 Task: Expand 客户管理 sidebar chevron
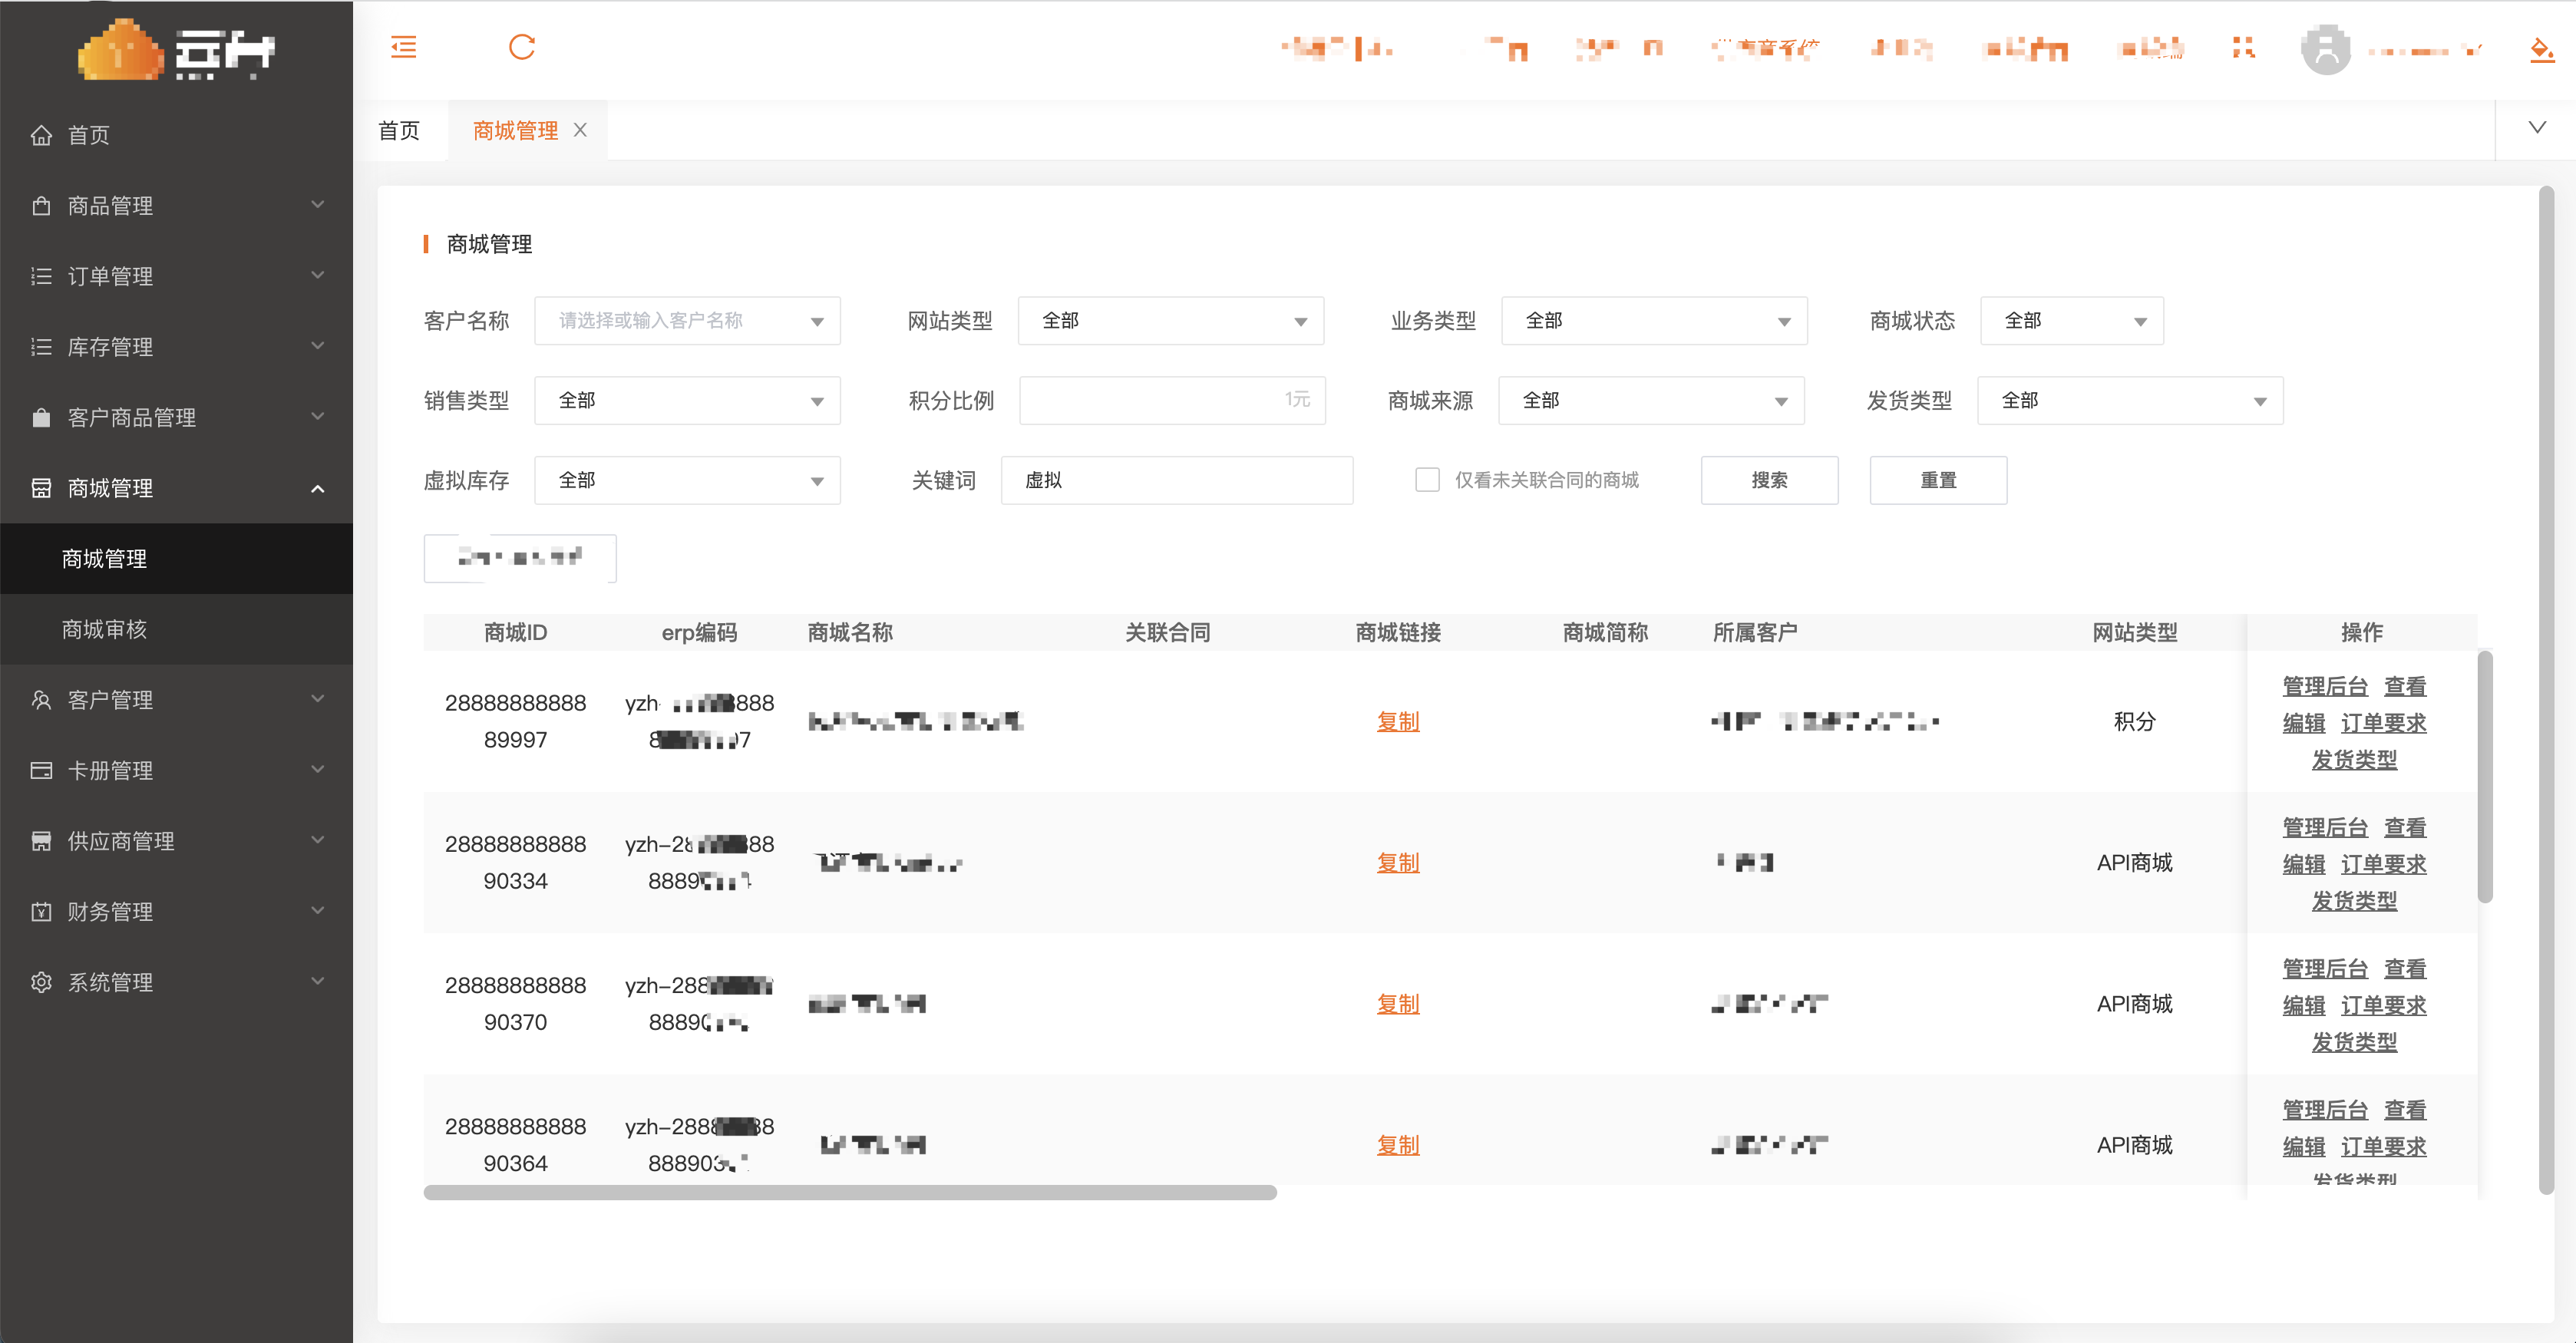317,699
